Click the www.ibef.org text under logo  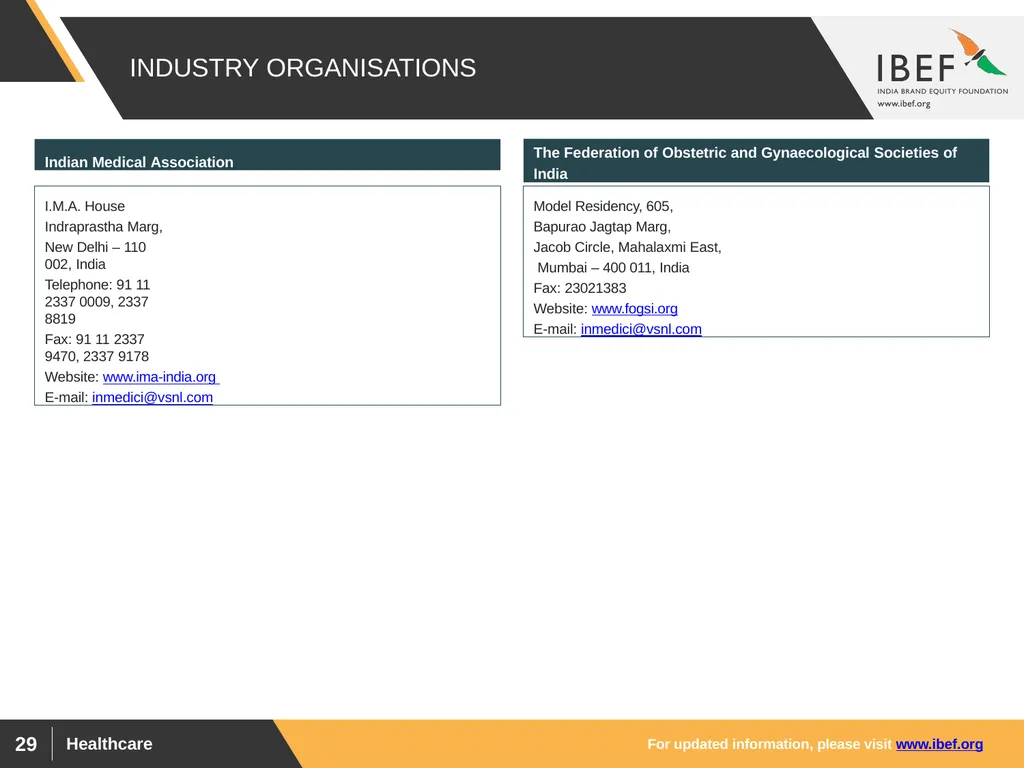(x=903, y=103)
